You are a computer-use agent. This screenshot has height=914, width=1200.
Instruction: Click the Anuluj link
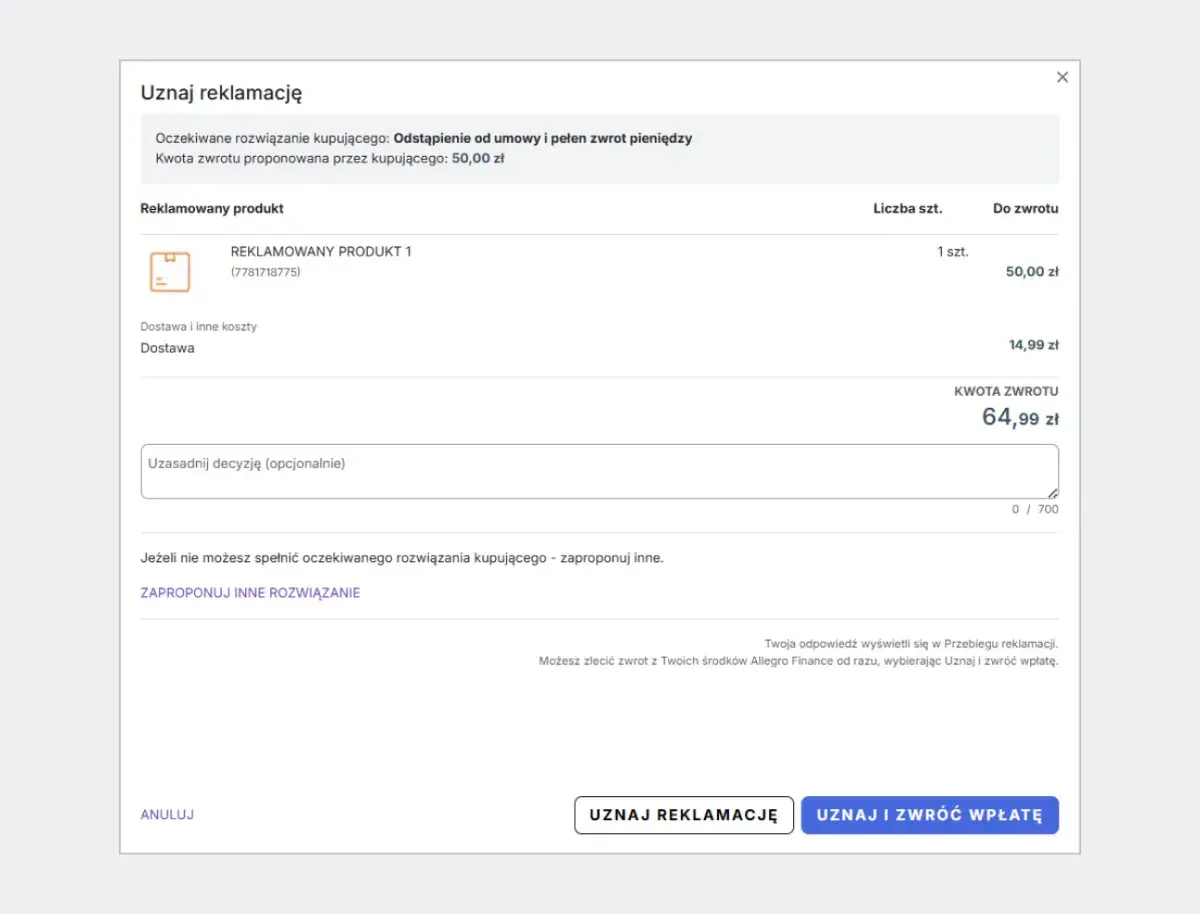coord(167,815)
